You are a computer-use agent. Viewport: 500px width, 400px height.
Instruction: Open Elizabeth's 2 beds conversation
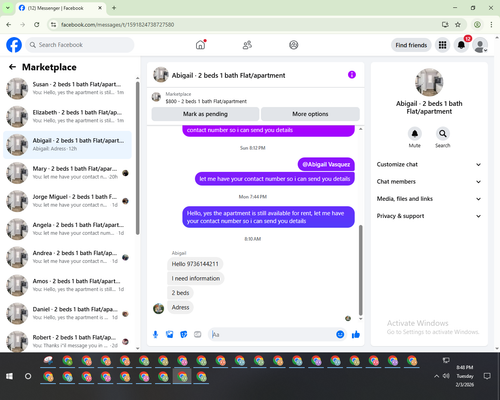[67, 116]
